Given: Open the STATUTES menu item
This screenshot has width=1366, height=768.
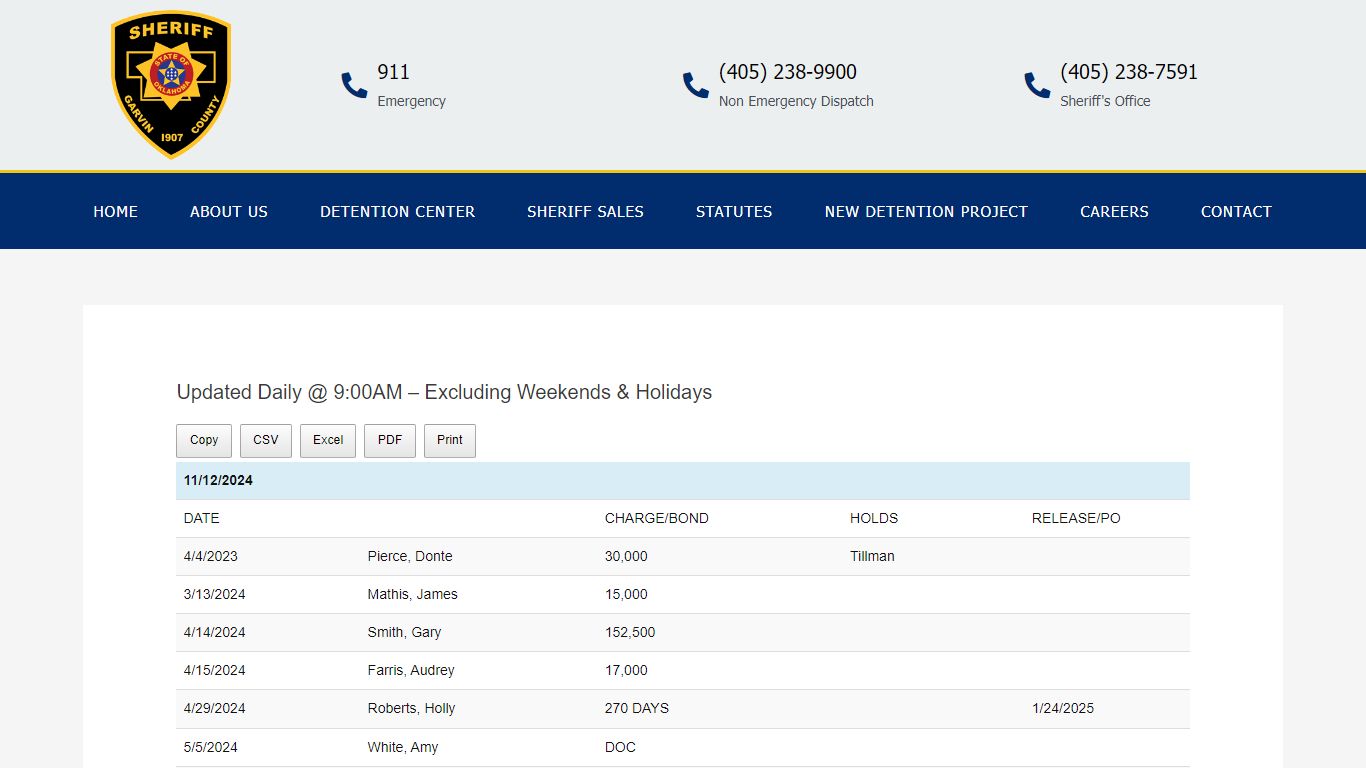Looking at the screenshot, I should click(734, 212).
